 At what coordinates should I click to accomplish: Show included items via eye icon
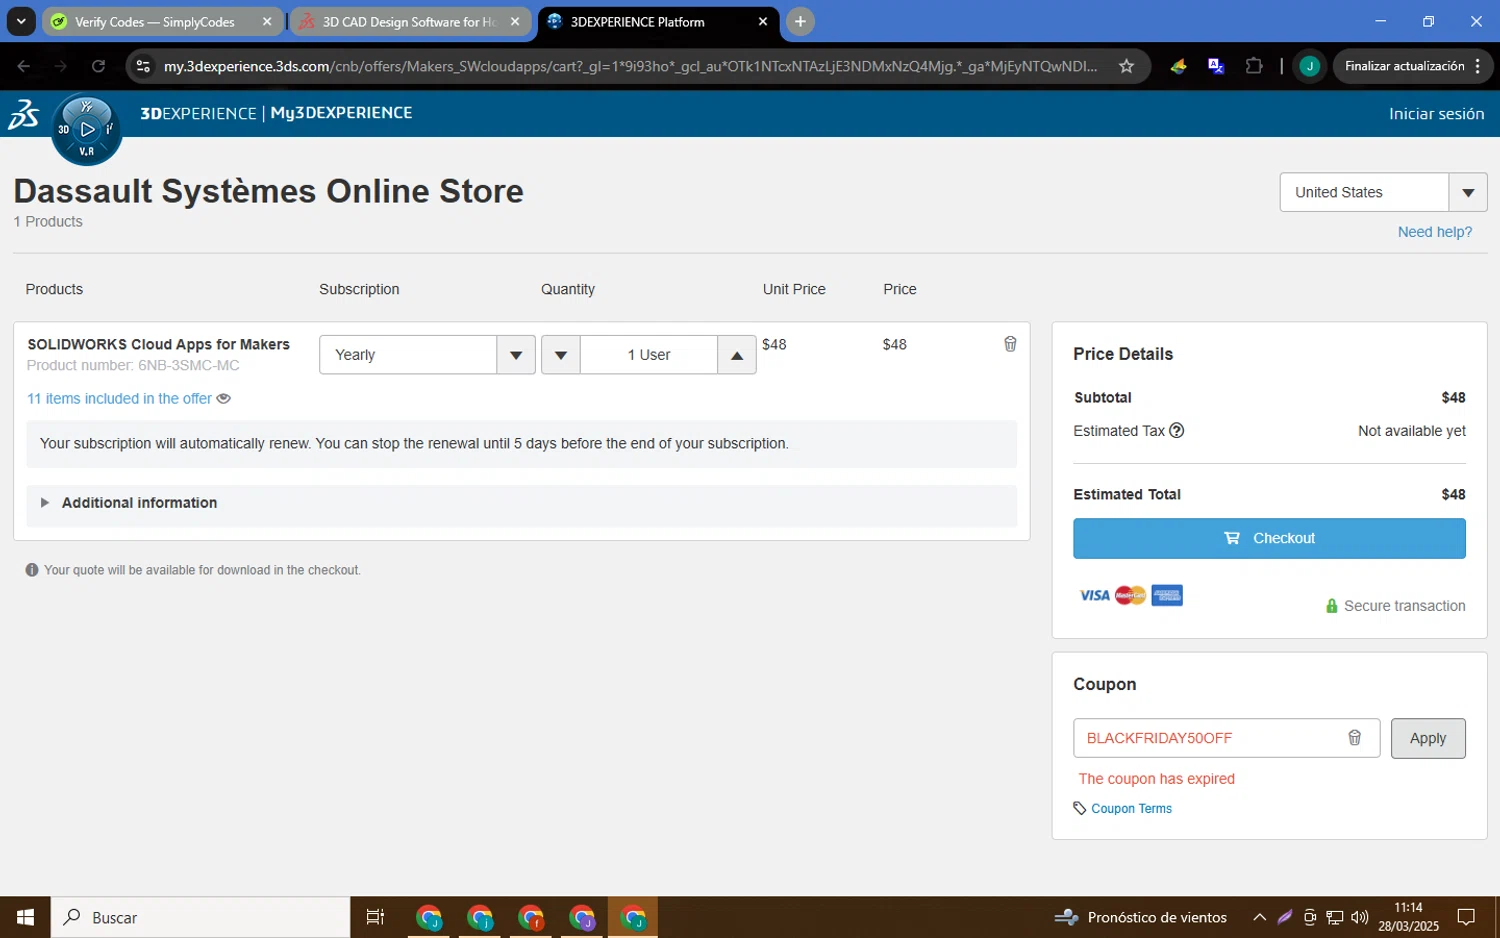[x=224, y=399]
